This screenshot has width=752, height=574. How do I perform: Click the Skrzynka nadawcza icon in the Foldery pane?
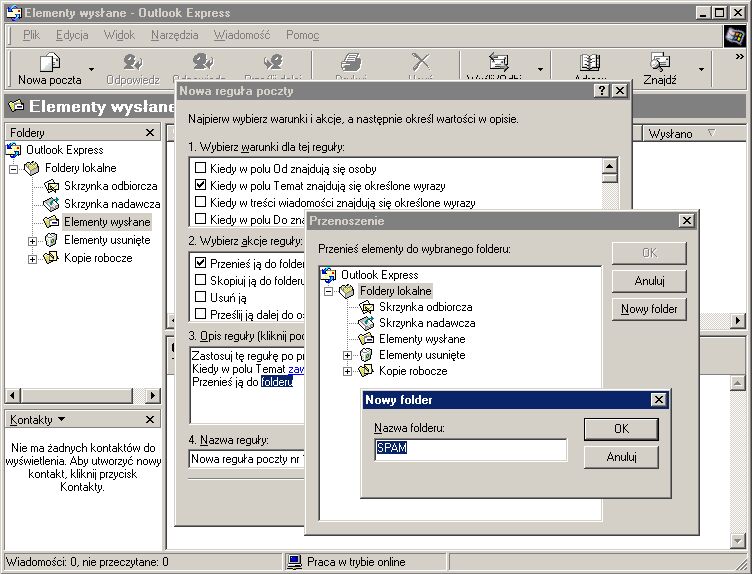51,204
